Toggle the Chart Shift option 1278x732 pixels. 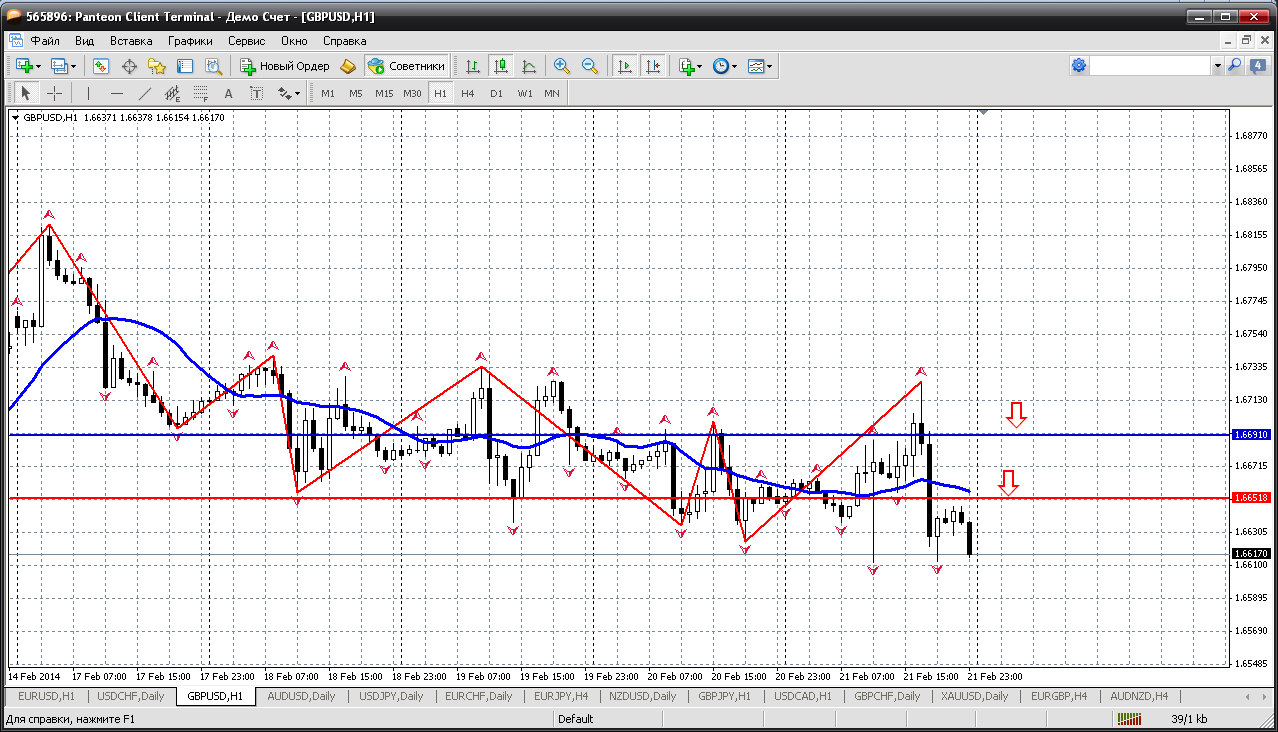(653, 66)
